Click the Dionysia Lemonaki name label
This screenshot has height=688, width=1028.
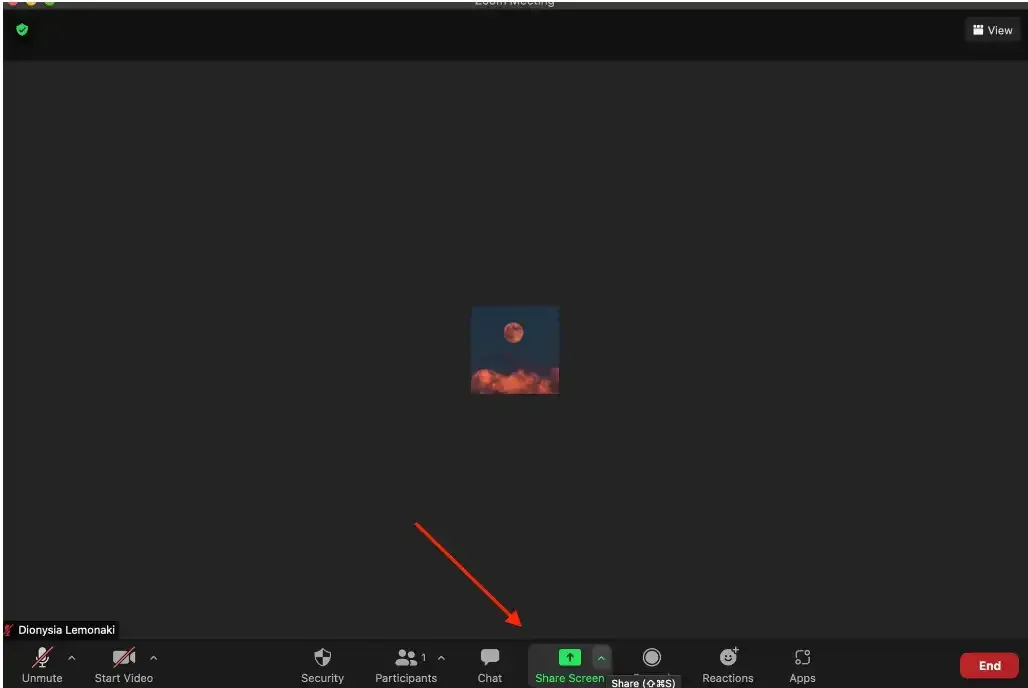[66, 630]
